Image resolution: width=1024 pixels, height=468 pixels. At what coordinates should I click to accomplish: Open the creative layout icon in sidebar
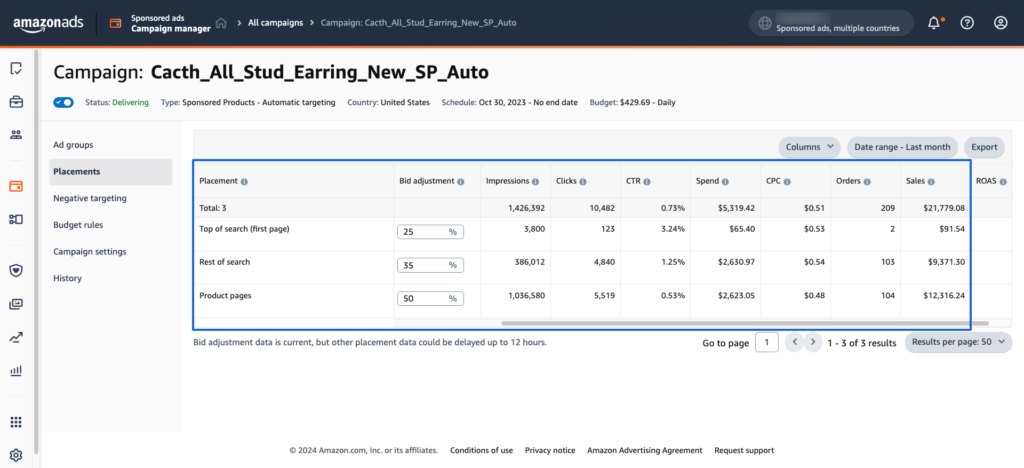point(16,219)
